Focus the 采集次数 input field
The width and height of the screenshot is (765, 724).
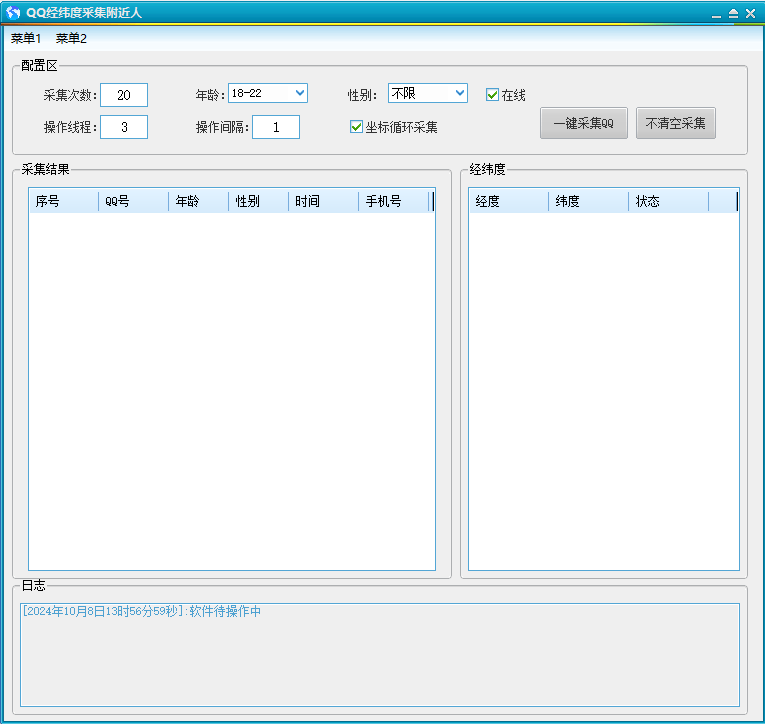click(x=124, y=95)
